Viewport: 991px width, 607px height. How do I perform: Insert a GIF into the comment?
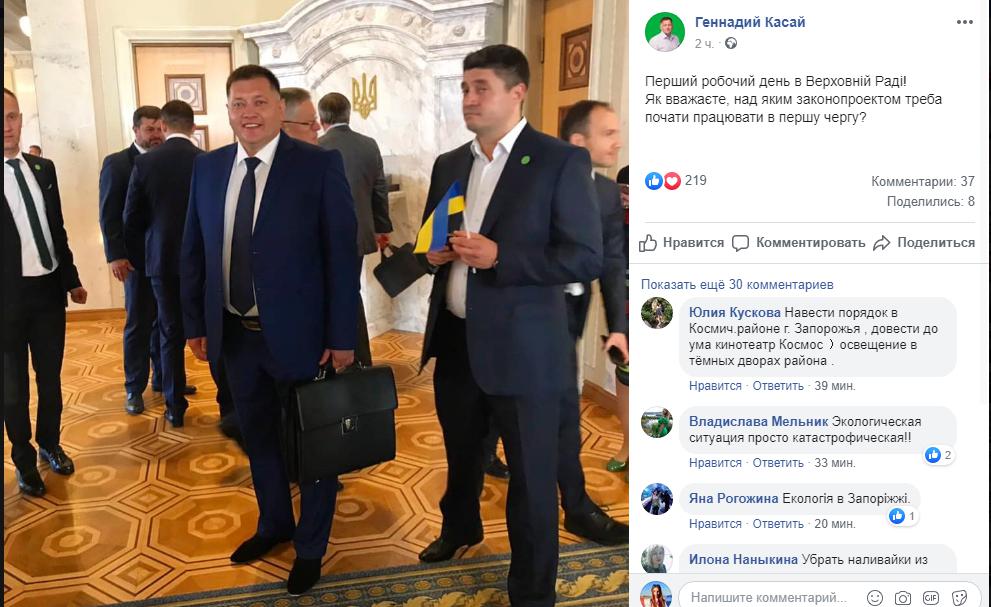click(930, 598)
